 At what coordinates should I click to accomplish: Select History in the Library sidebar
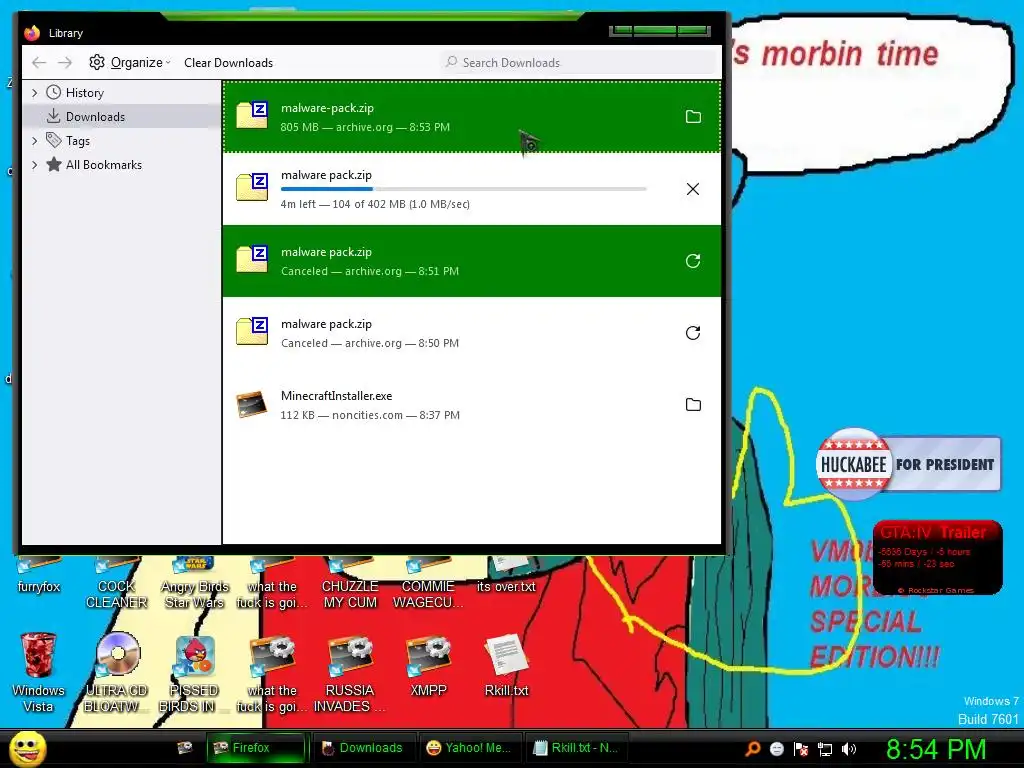pyautogui.click(x=84, y=93)
